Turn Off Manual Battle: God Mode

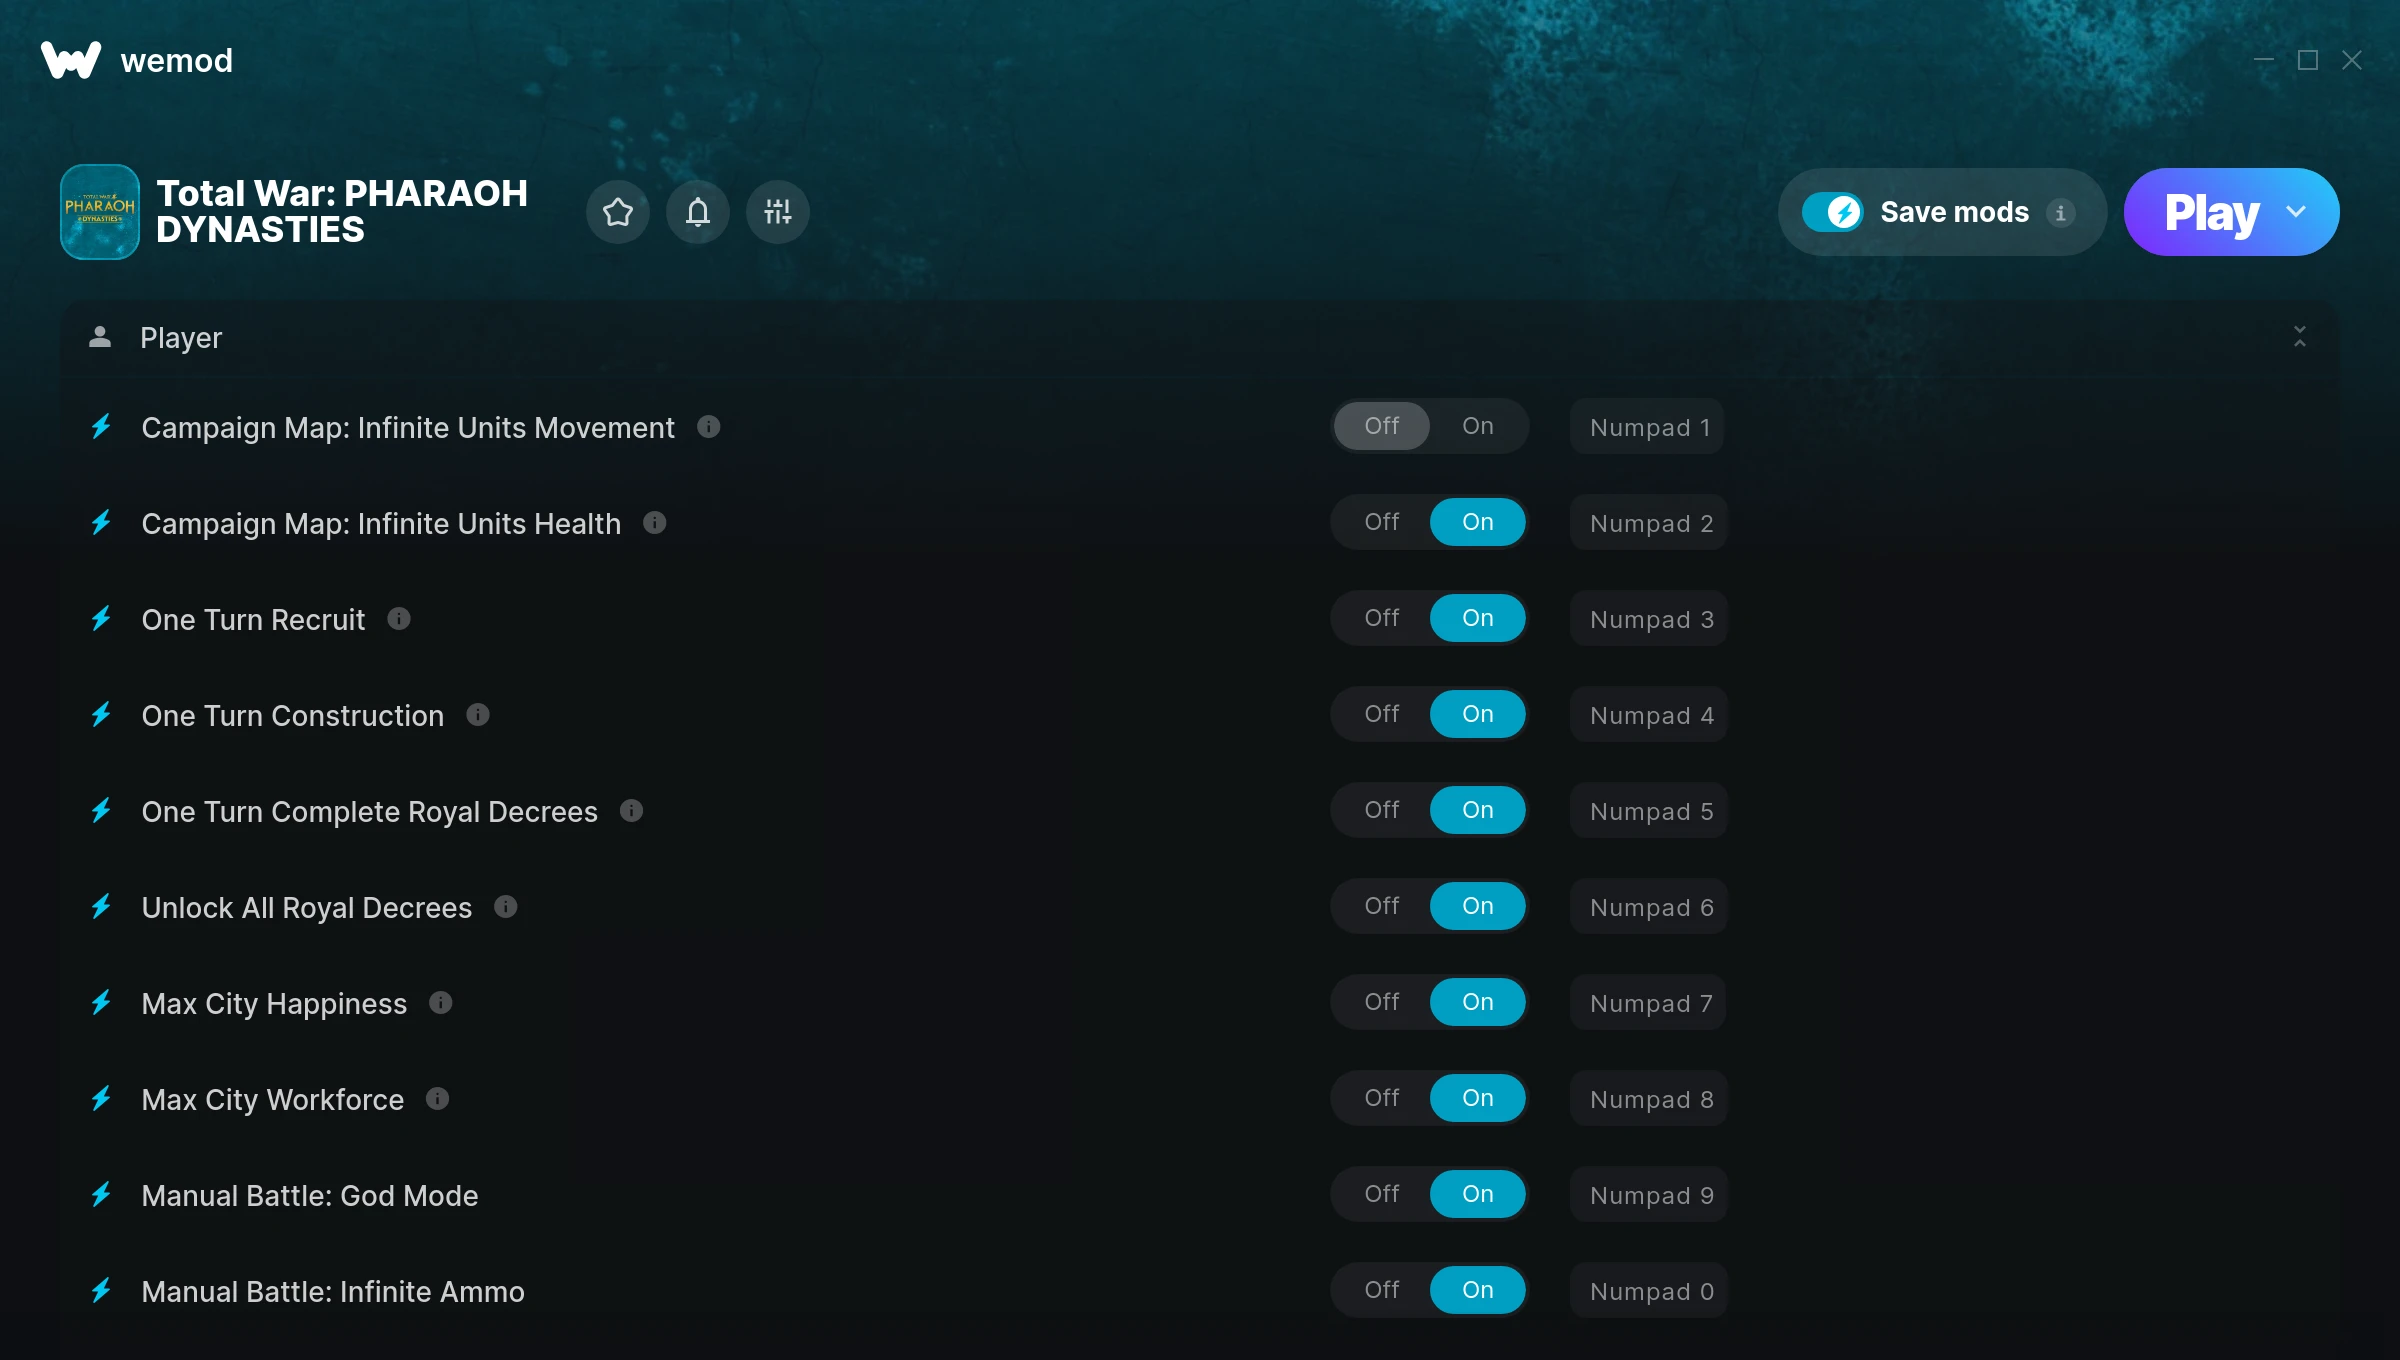pyautogui.click(x=1382, y=1194)
